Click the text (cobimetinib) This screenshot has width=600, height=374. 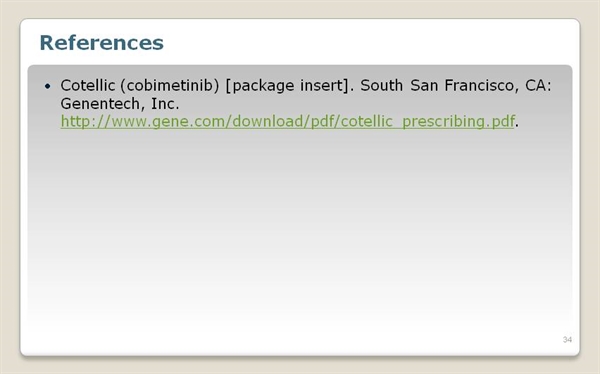click(170, 86)
